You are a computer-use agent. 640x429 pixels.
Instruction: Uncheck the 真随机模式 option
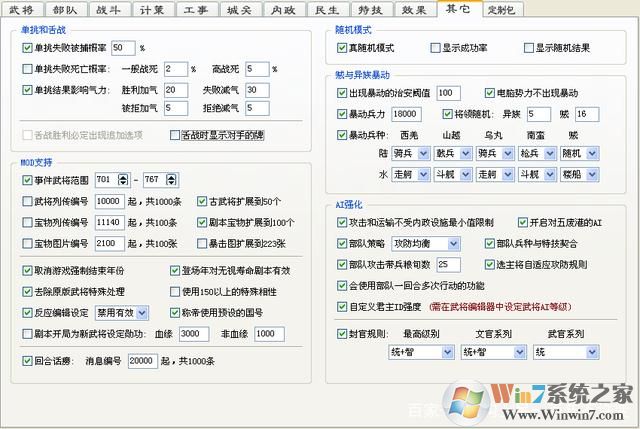[x=343, y=47]
